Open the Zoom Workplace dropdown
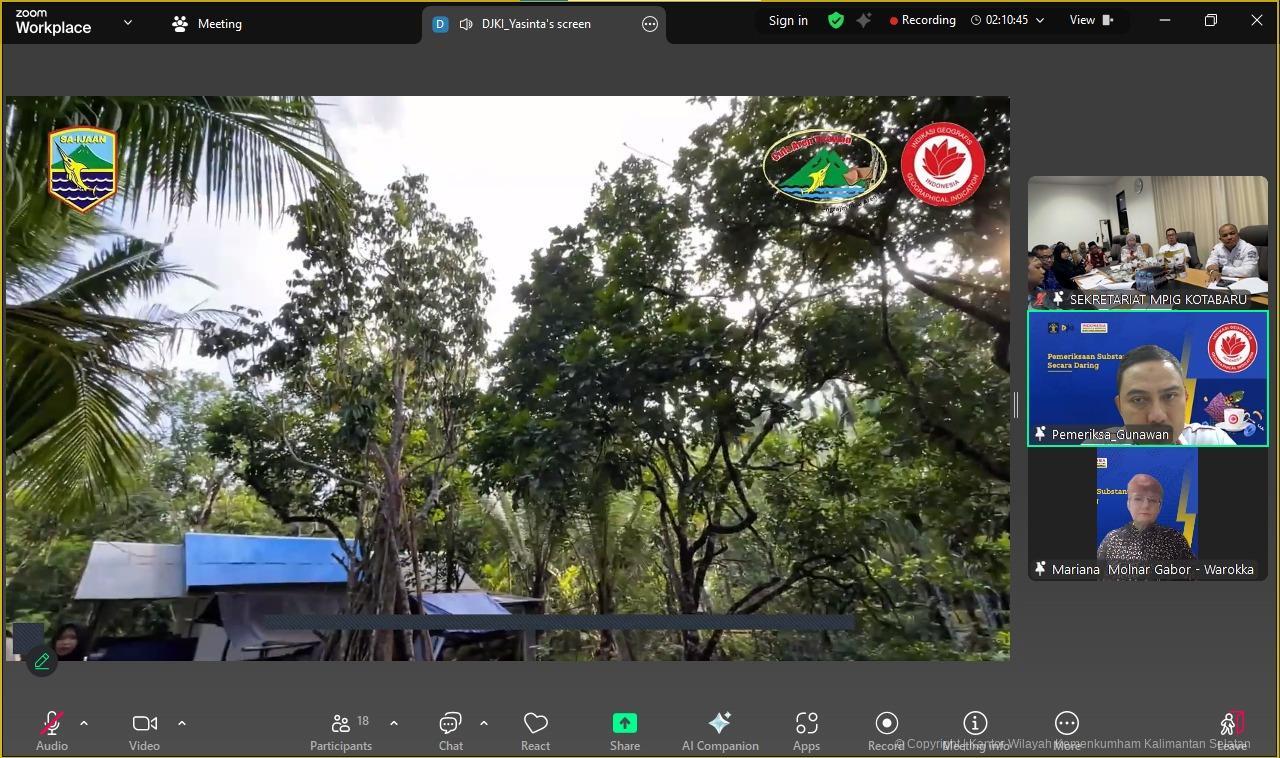This screenshot has height=758, width=1280. click(x=128, y=22)
